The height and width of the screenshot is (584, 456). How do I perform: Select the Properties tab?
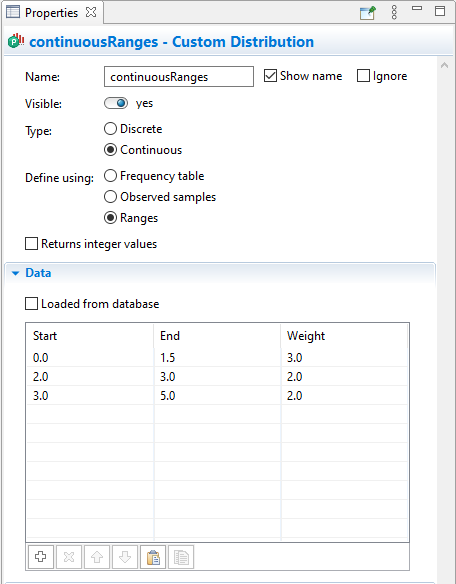[51, 13]
